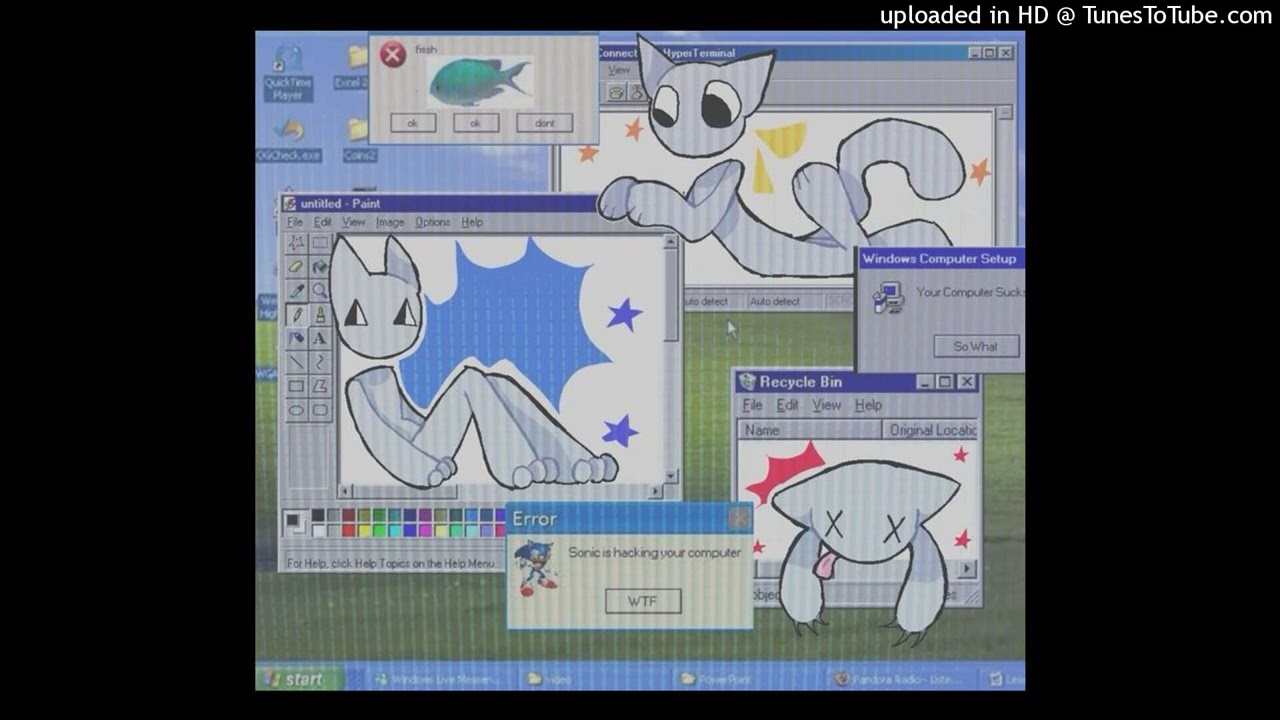Click the Coins2 folder desktop icon
Screen dimensions: 1280x720
point(359,140)
